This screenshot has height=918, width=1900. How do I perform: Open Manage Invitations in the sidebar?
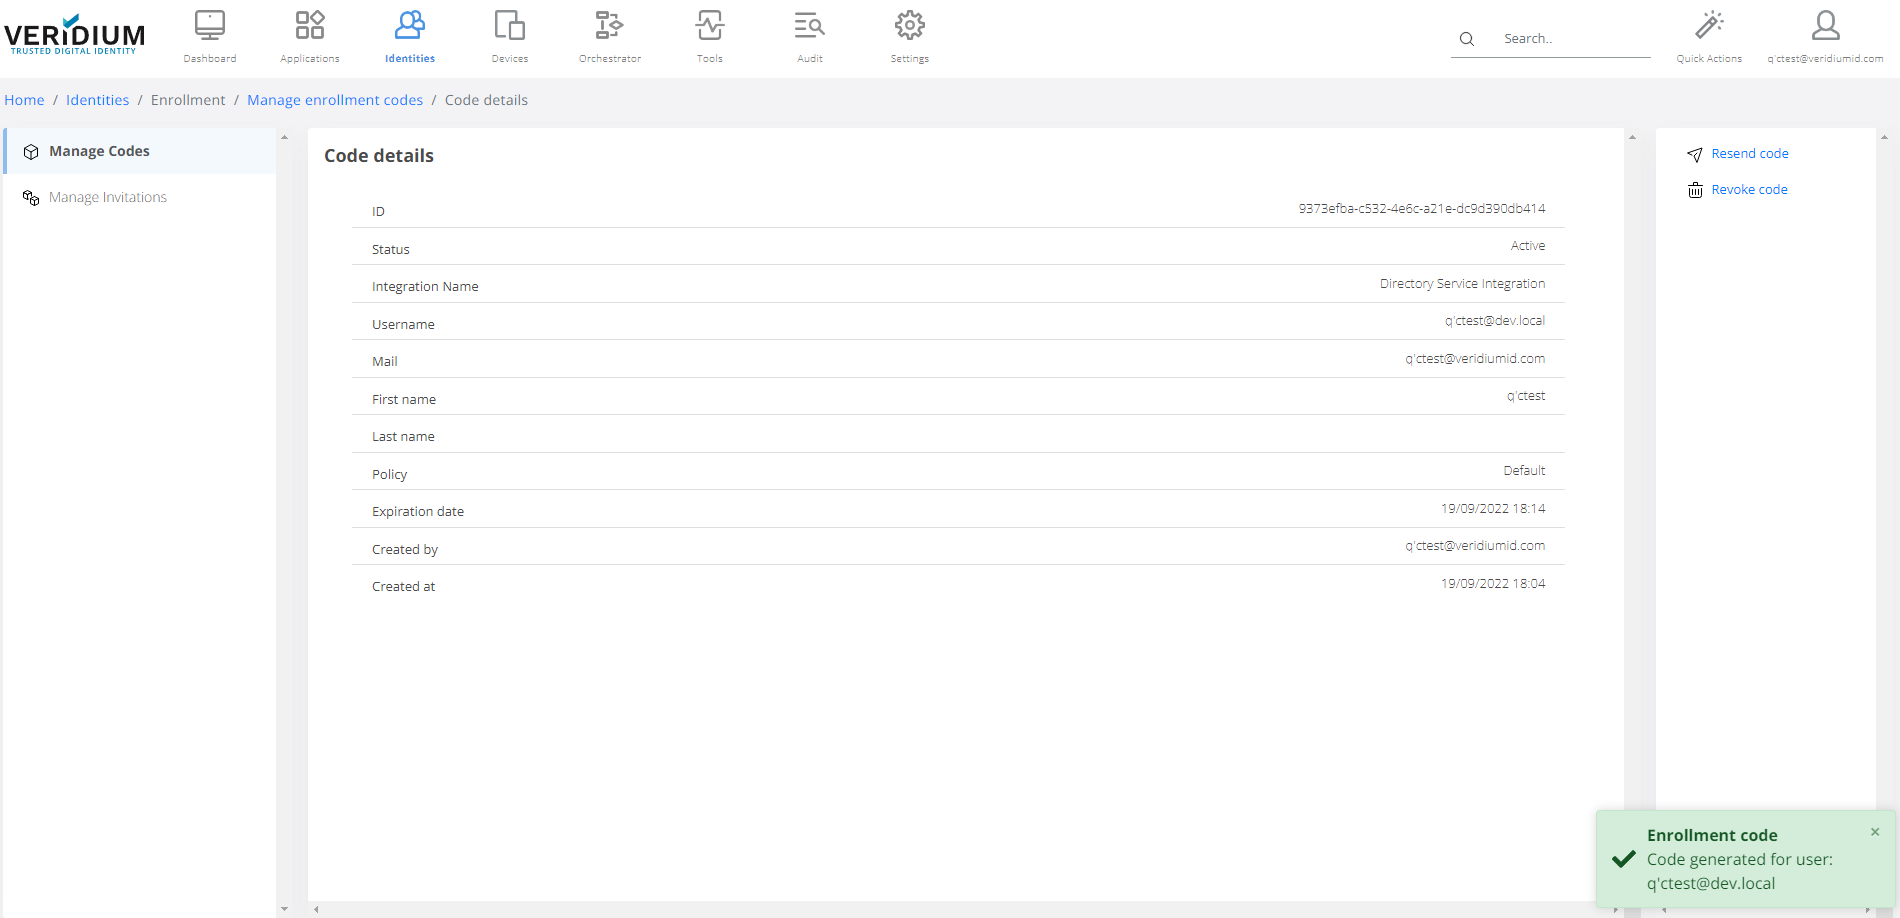pos(108,198)
